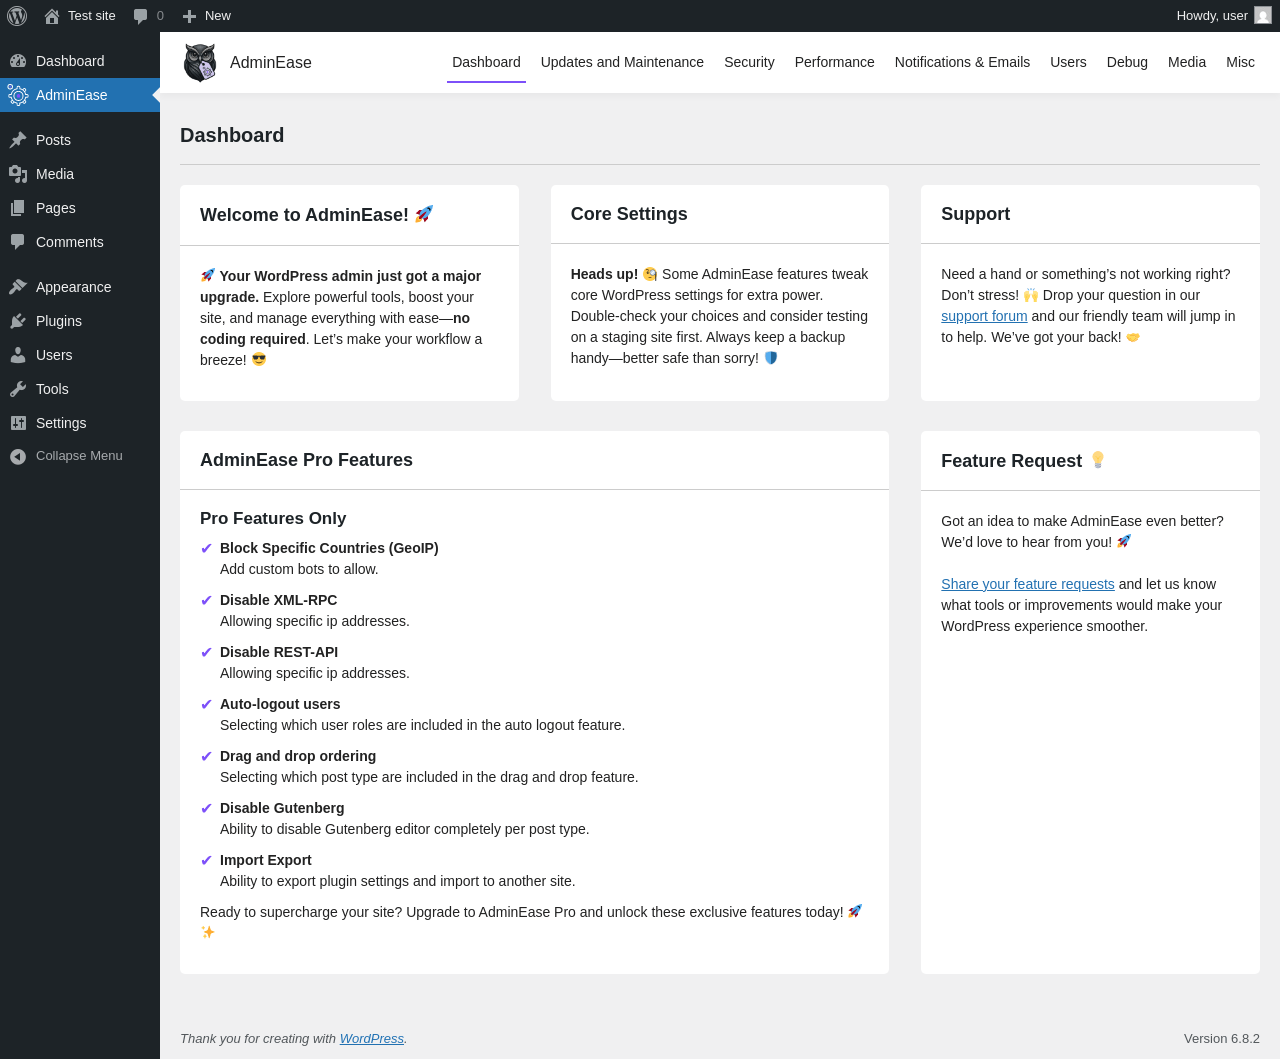The image size is (1280, 1059).
Task: Collapse the sidebar via Collapse Menu
Action: [80, 456]
